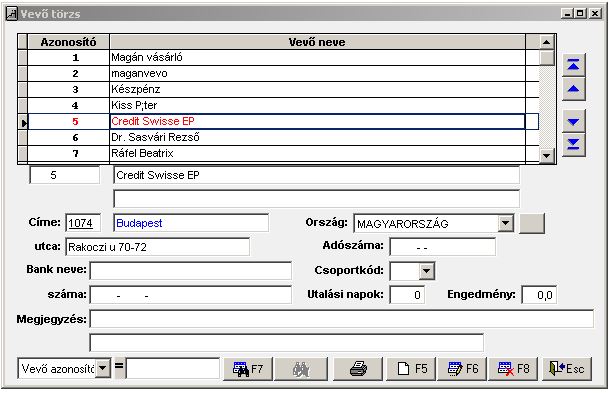Click the search value field after equals sign
610x393 pixels.
173,368
